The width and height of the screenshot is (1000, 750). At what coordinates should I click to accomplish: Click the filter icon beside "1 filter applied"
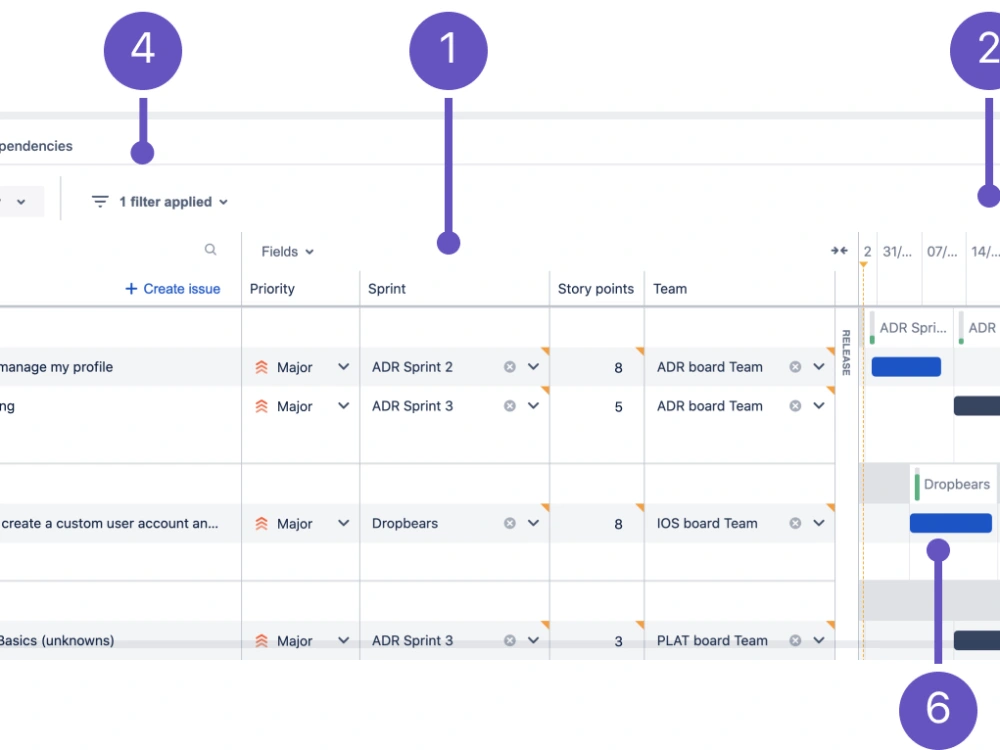[99, 201]
